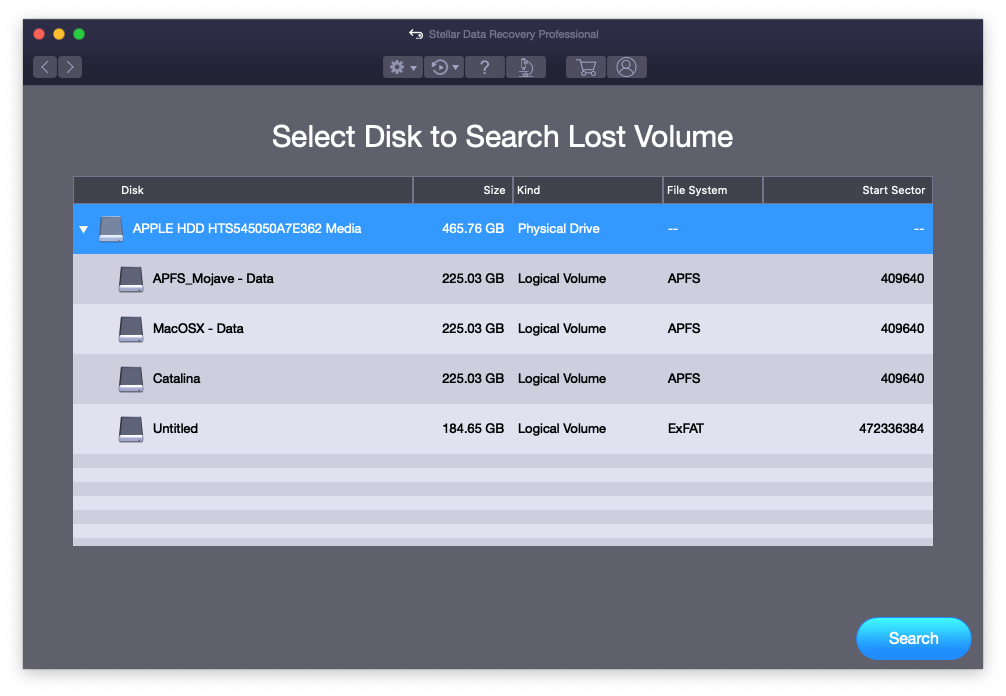This screenshot has width=1006, height=696.
Task: Click the drive icon beside APFS_Mojave - Data
Action: coord(131,279)
